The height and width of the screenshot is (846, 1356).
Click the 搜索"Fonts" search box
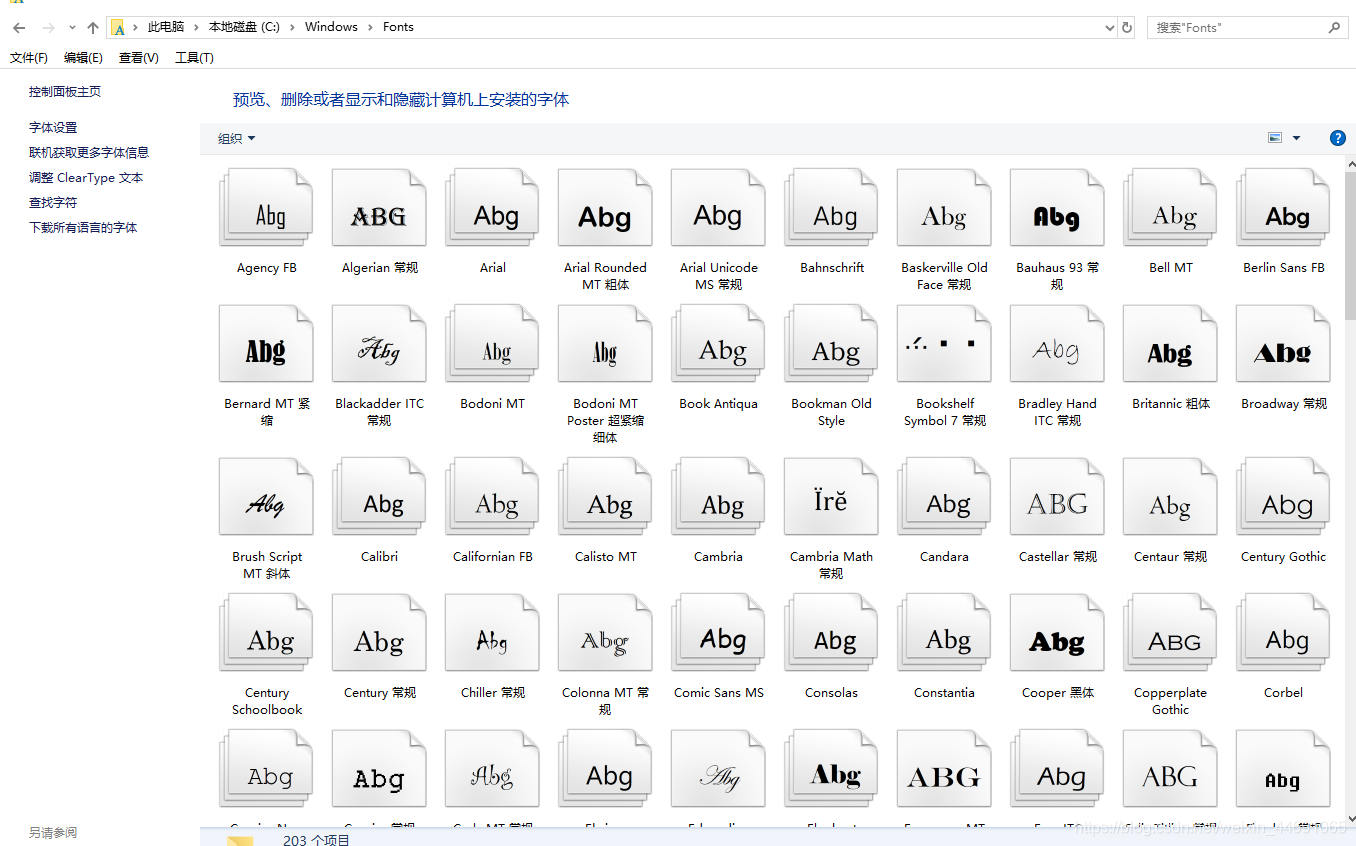[x=1247, y=28]
